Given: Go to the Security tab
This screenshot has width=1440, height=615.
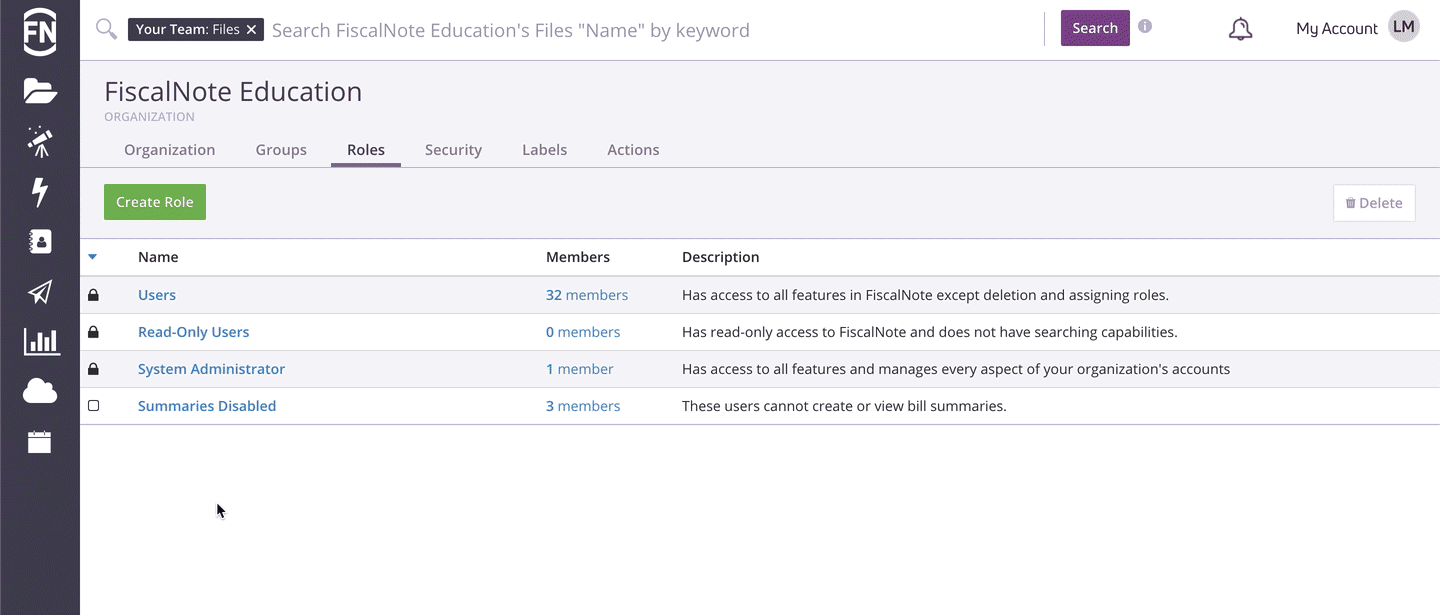Looking at the screenshot, I should [x=453, y=150].
